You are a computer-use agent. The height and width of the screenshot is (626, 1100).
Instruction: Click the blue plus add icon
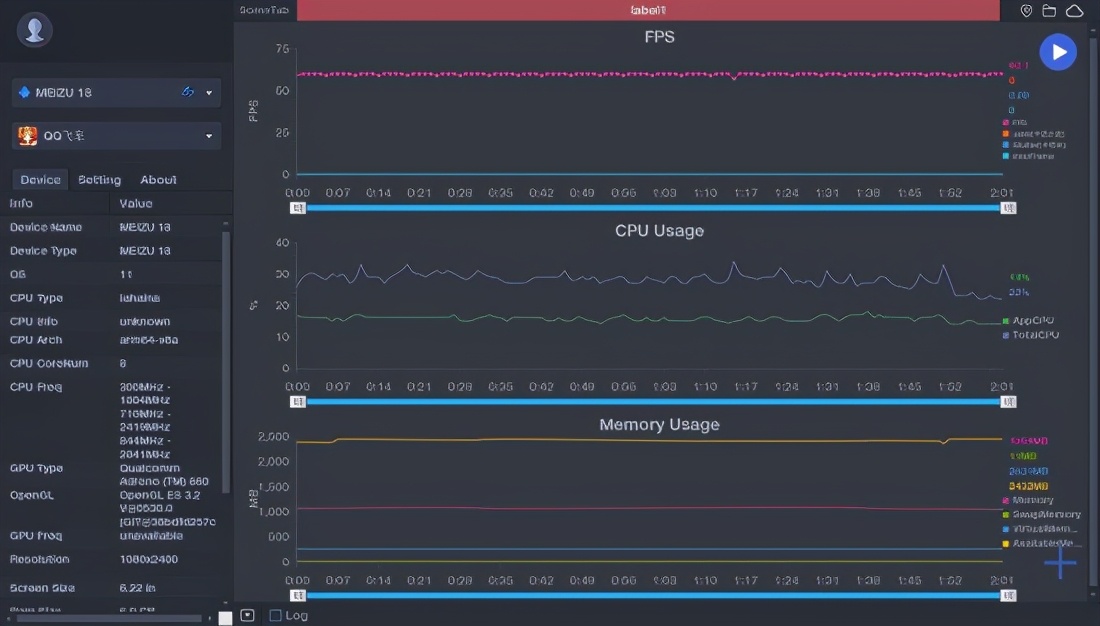[1060, 562]
